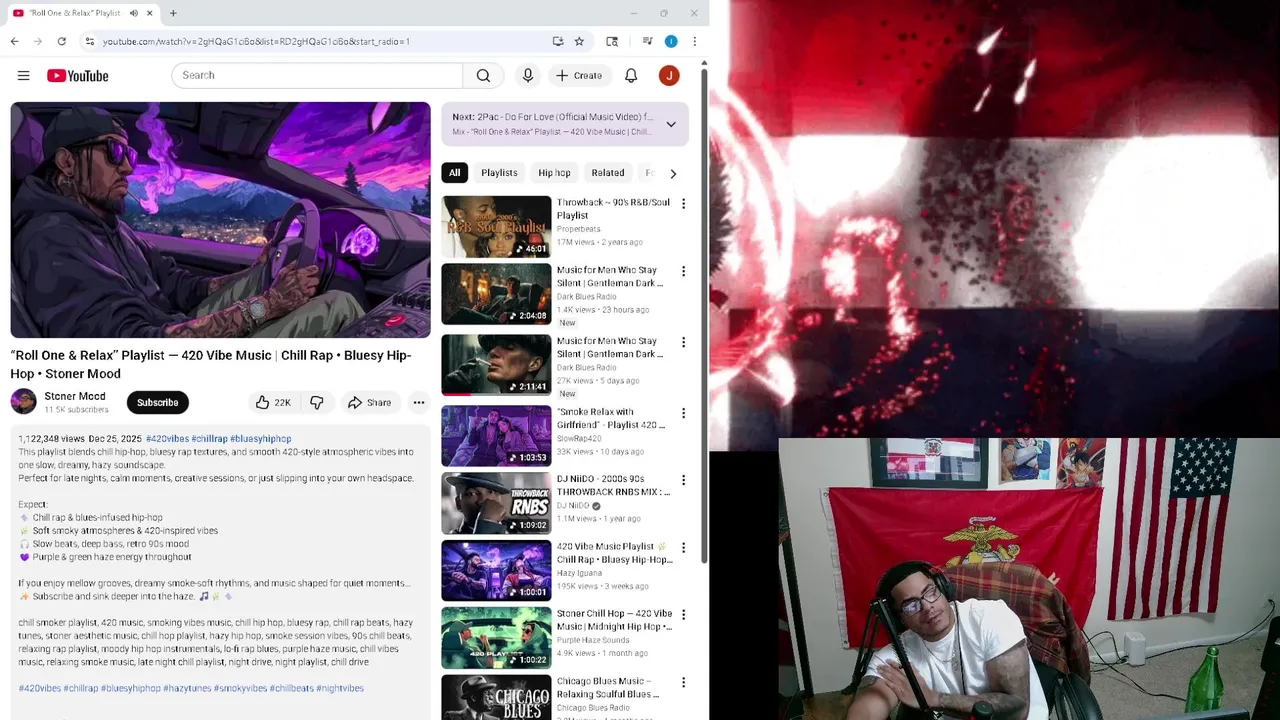Open Stoner Chill Hop — 420 Vibe title

tap(614, 620)
